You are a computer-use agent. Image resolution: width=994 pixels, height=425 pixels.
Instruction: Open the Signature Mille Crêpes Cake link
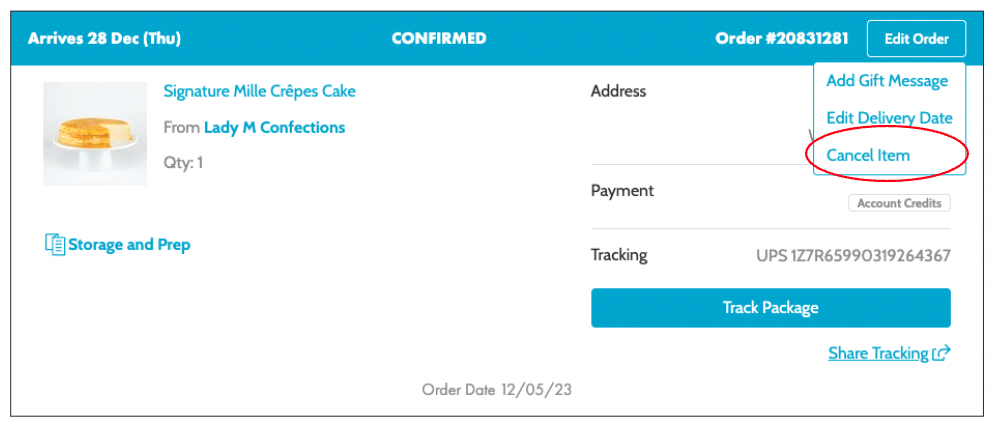click(x=259, y=91)
